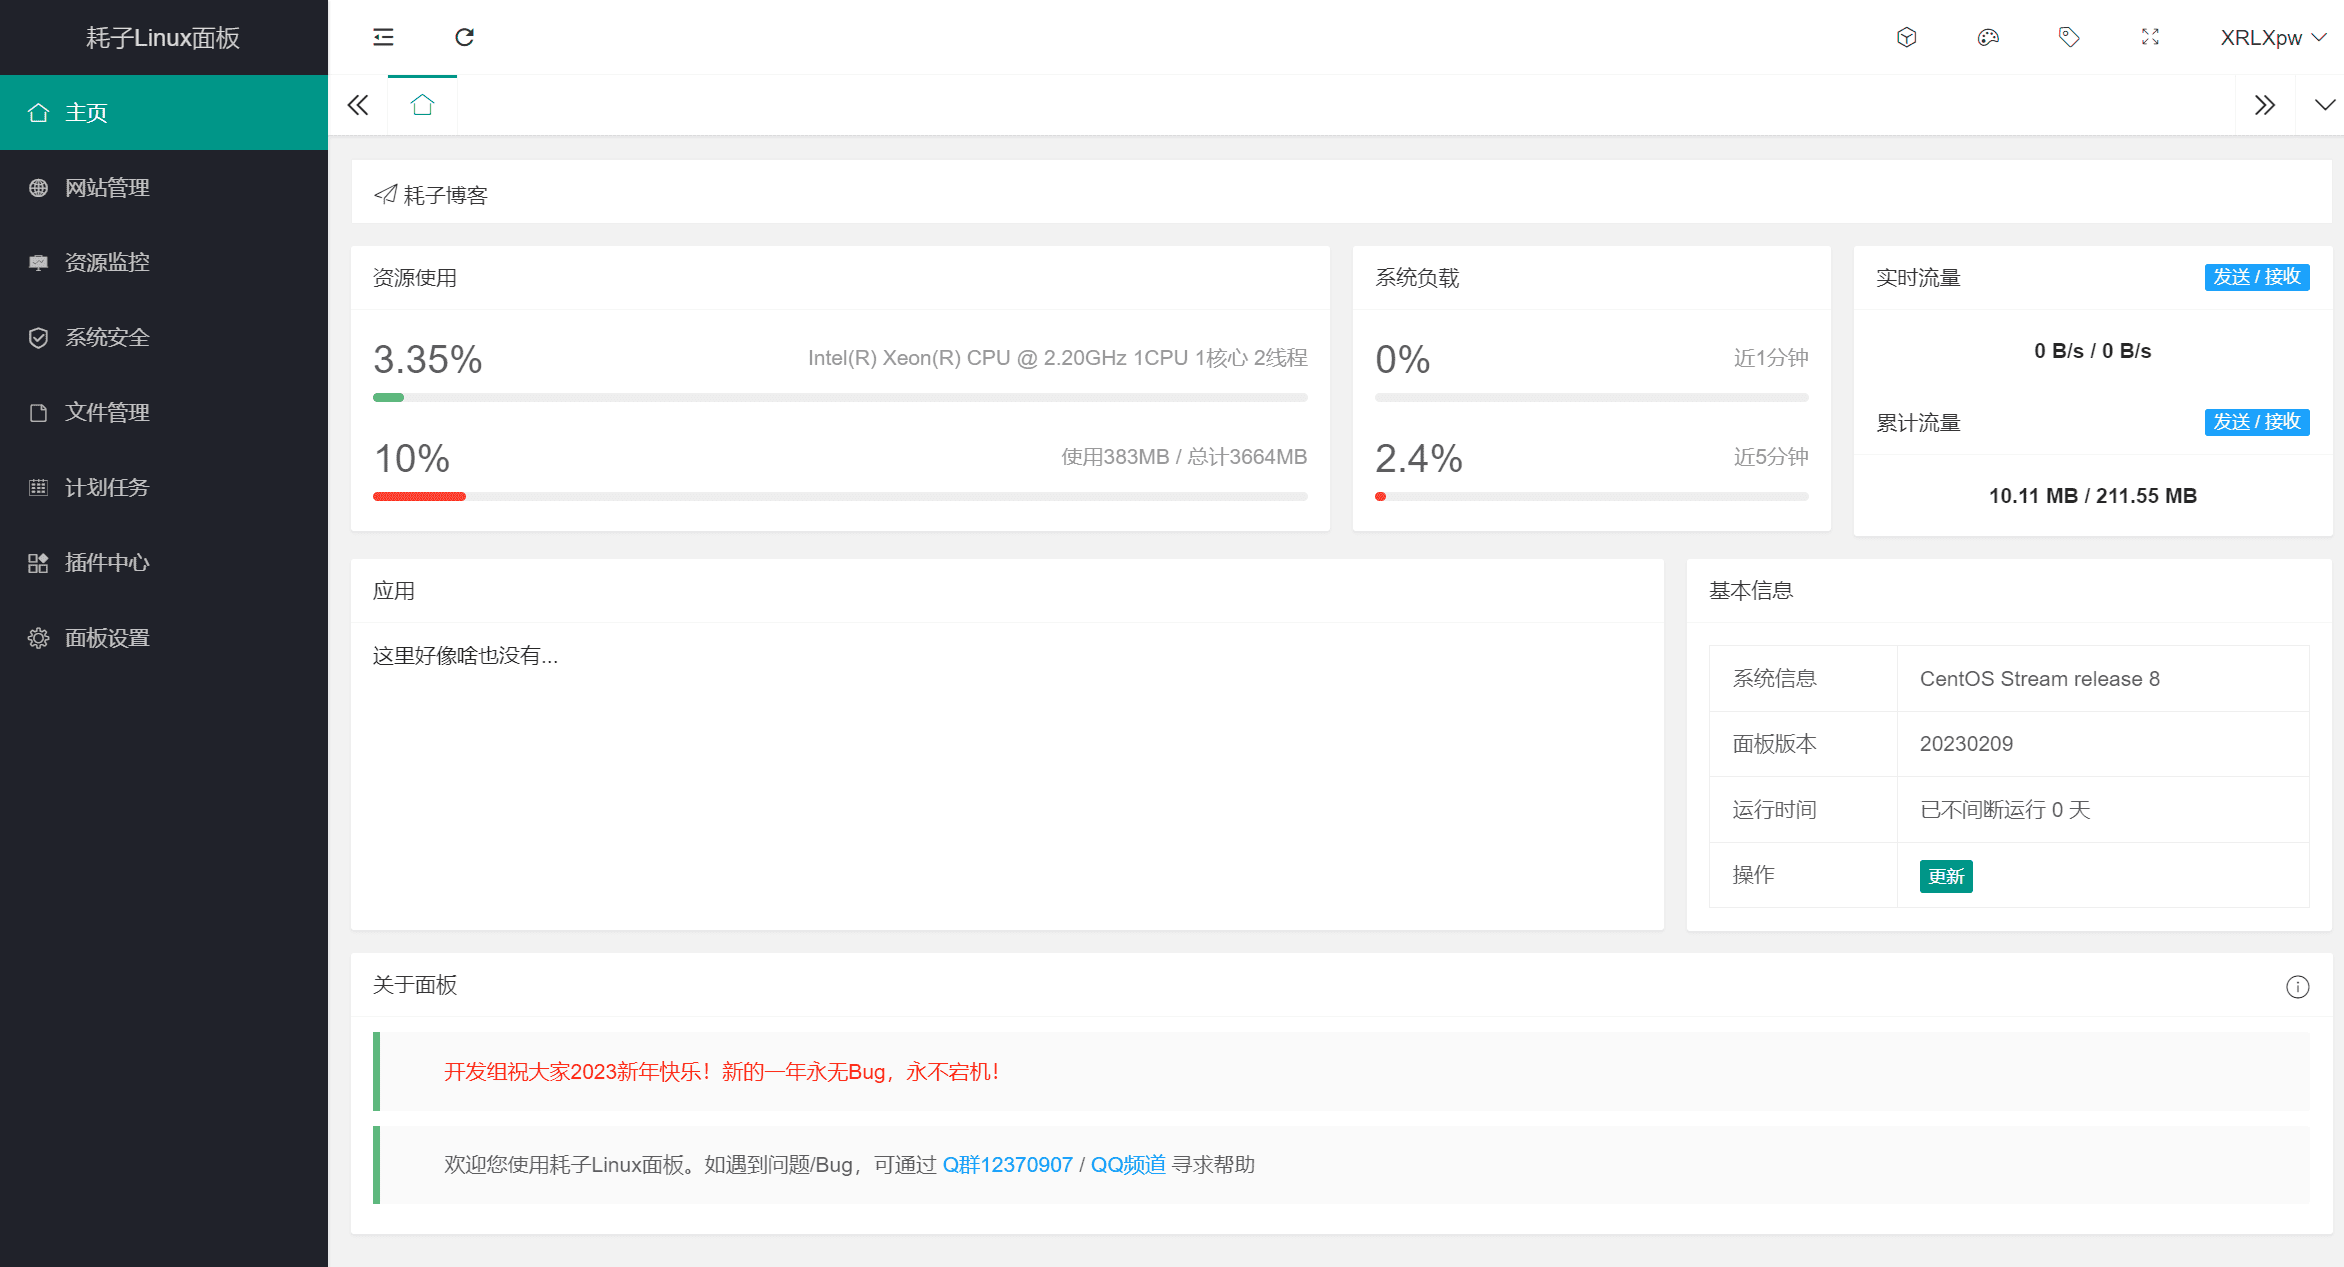Viewport: 2344px width, 1267px height.
Task: Open the Q群12370907 link
Action: 1007,1164
